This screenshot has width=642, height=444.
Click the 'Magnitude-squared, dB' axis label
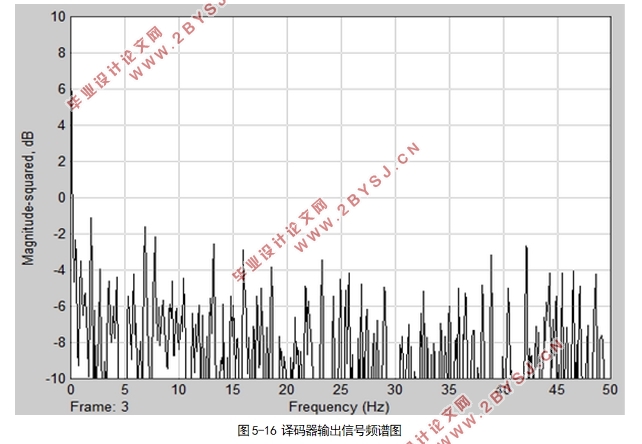(x=28, y=199)
